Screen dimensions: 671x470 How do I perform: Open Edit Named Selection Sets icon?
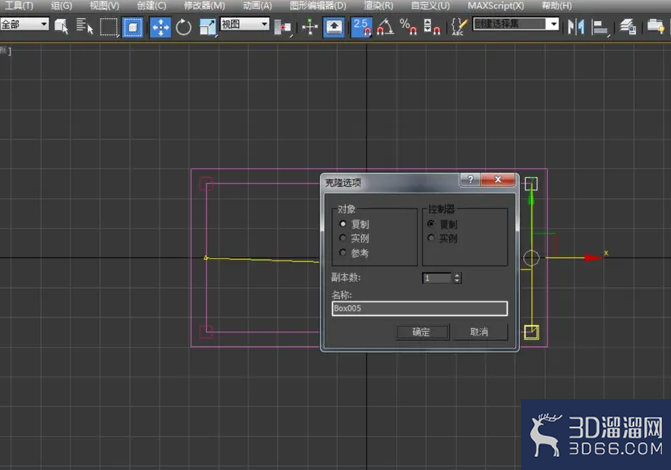coord(458,27)
